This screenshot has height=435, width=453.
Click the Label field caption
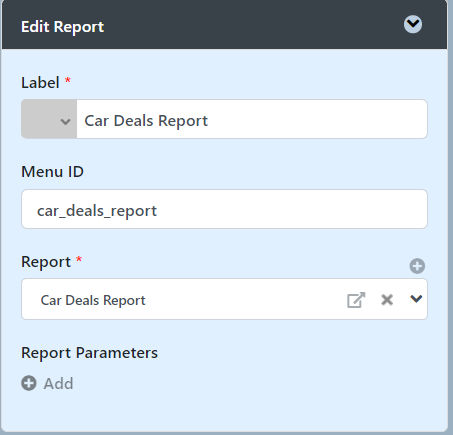(x=40, y=82)
